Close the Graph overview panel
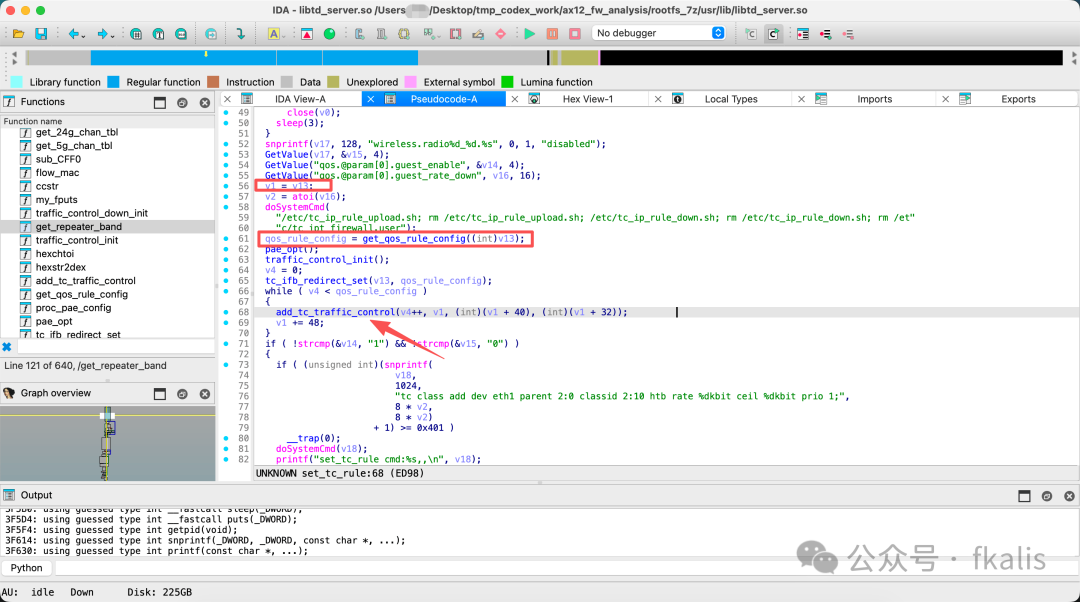Image resolution: width=1080 pixels, height=602 pixels. pyautogui.click(x=205, y=394)
